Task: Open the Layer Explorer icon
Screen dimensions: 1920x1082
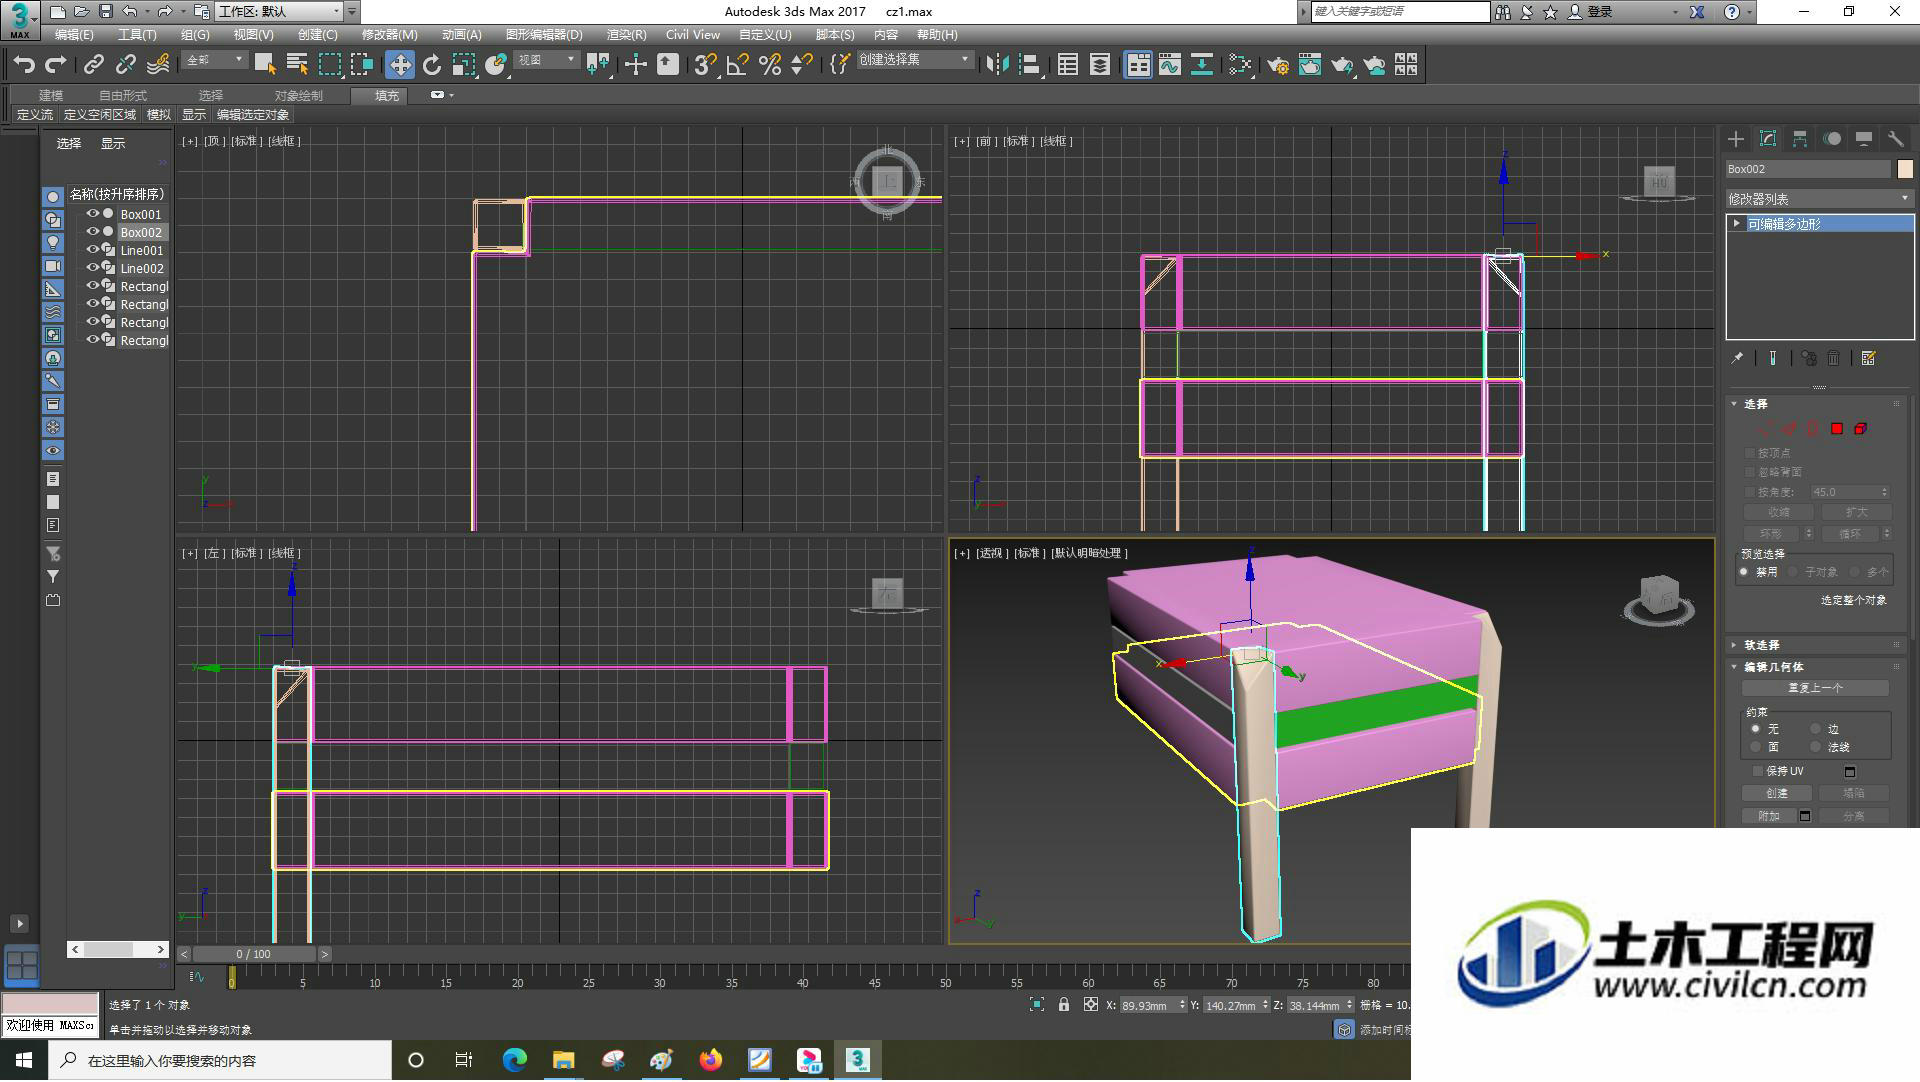Action: [1100, 65]
